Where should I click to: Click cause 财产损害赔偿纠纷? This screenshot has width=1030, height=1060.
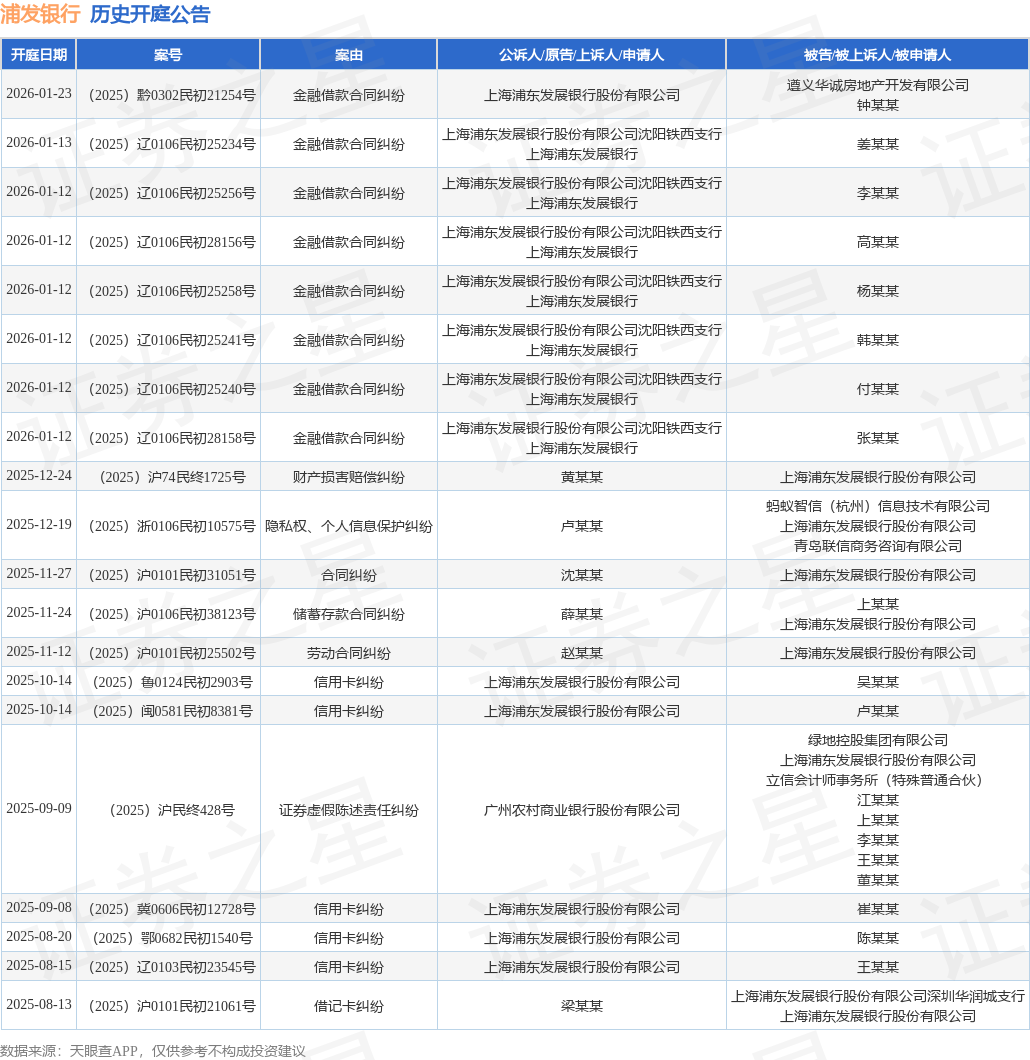pos(349,477)
